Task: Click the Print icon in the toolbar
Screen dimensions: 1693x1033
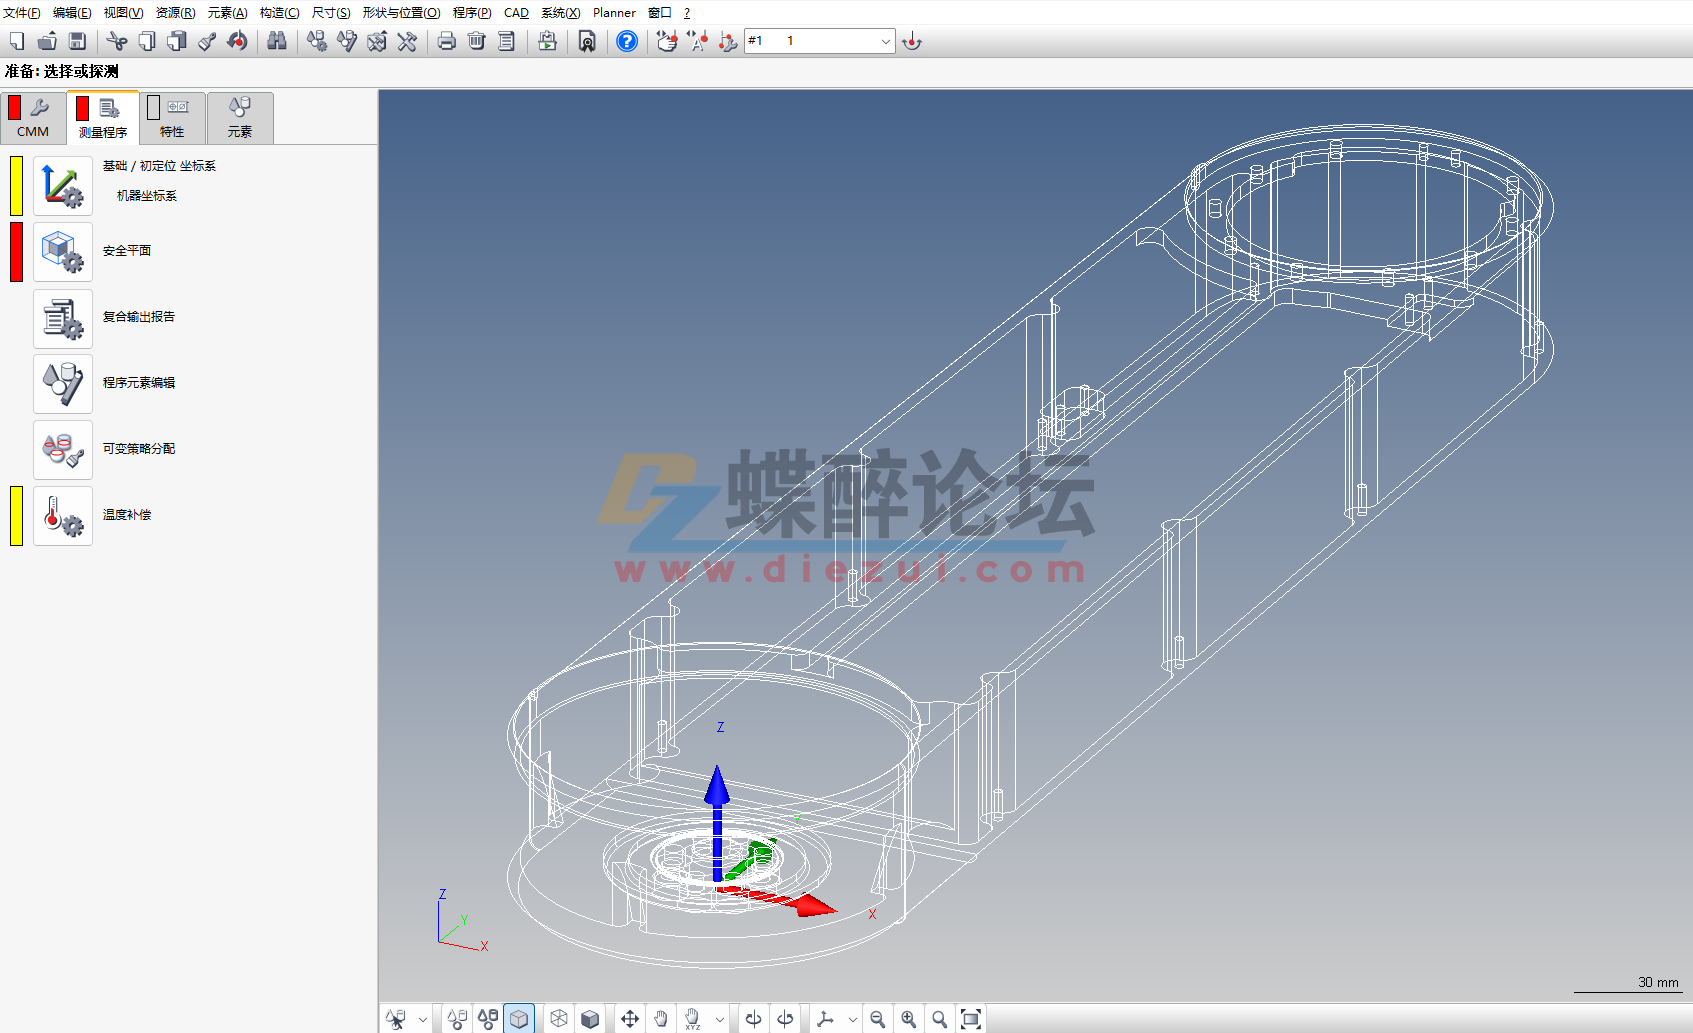Action: coord(446,41)
